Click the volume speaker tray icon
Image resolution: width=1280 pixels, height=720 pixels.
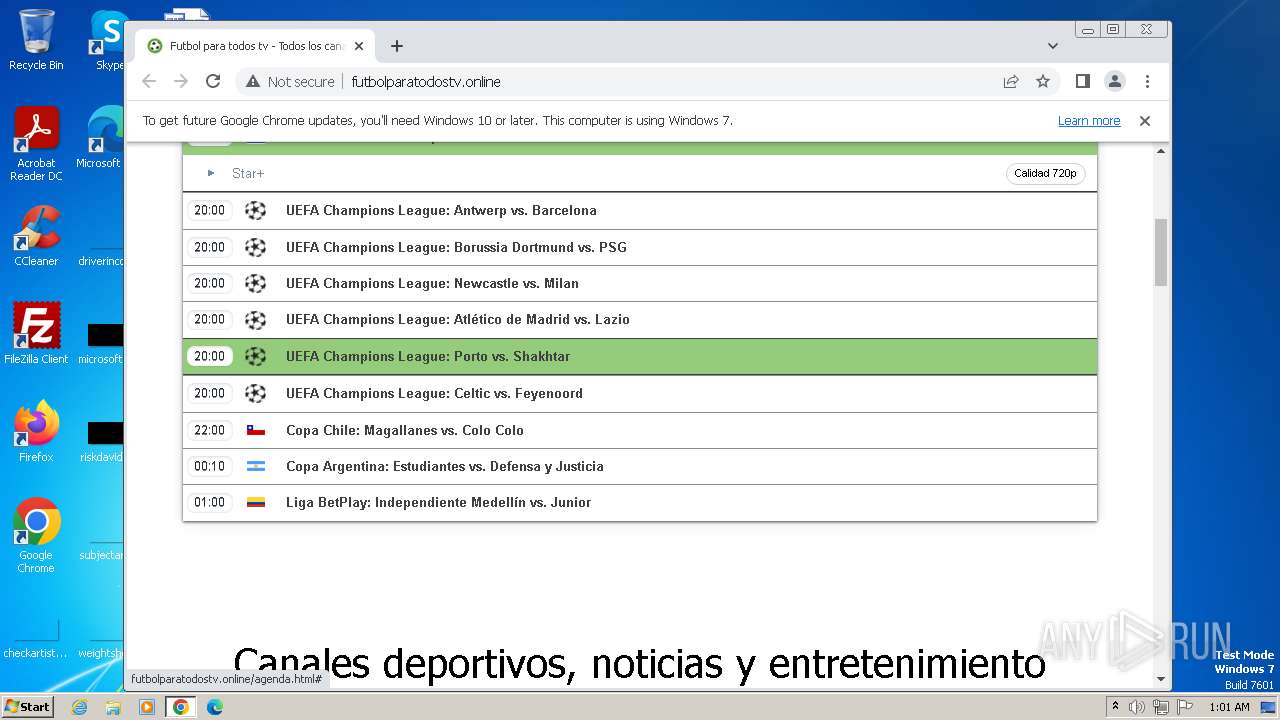pyautogui.click(x=1137, y=707)
